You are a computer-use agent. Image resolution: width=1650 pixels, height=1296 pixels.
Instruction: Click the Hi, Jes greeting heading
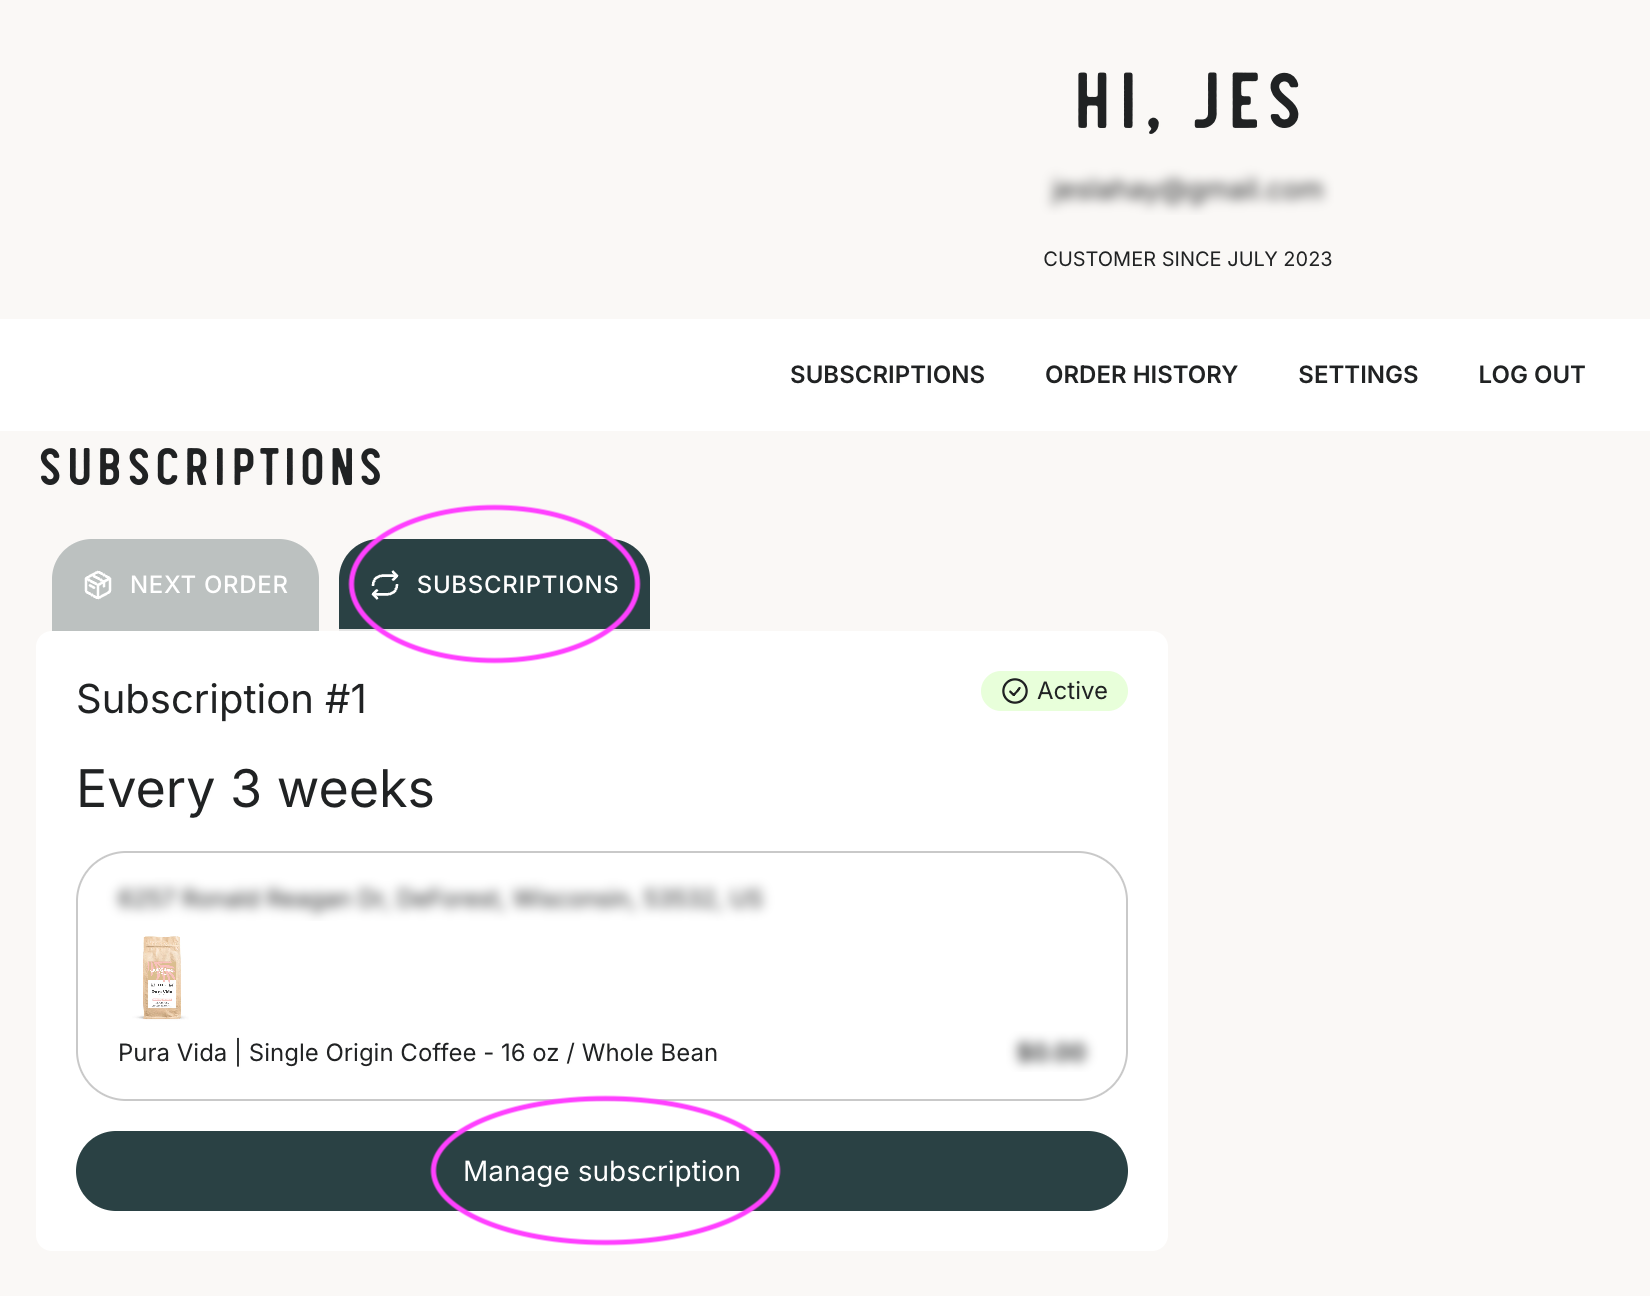tap(1188, 102)
